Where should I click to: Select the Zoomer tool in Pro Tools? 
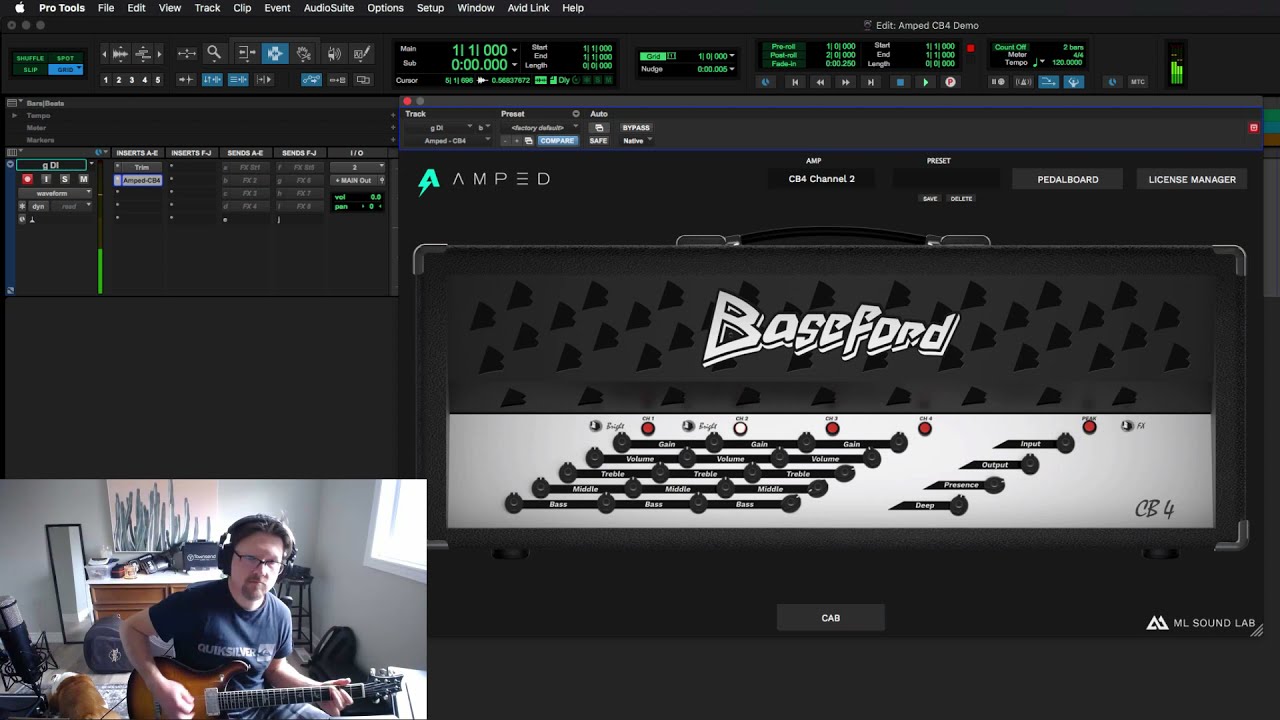pyautogui.click(x=214, y=54)
